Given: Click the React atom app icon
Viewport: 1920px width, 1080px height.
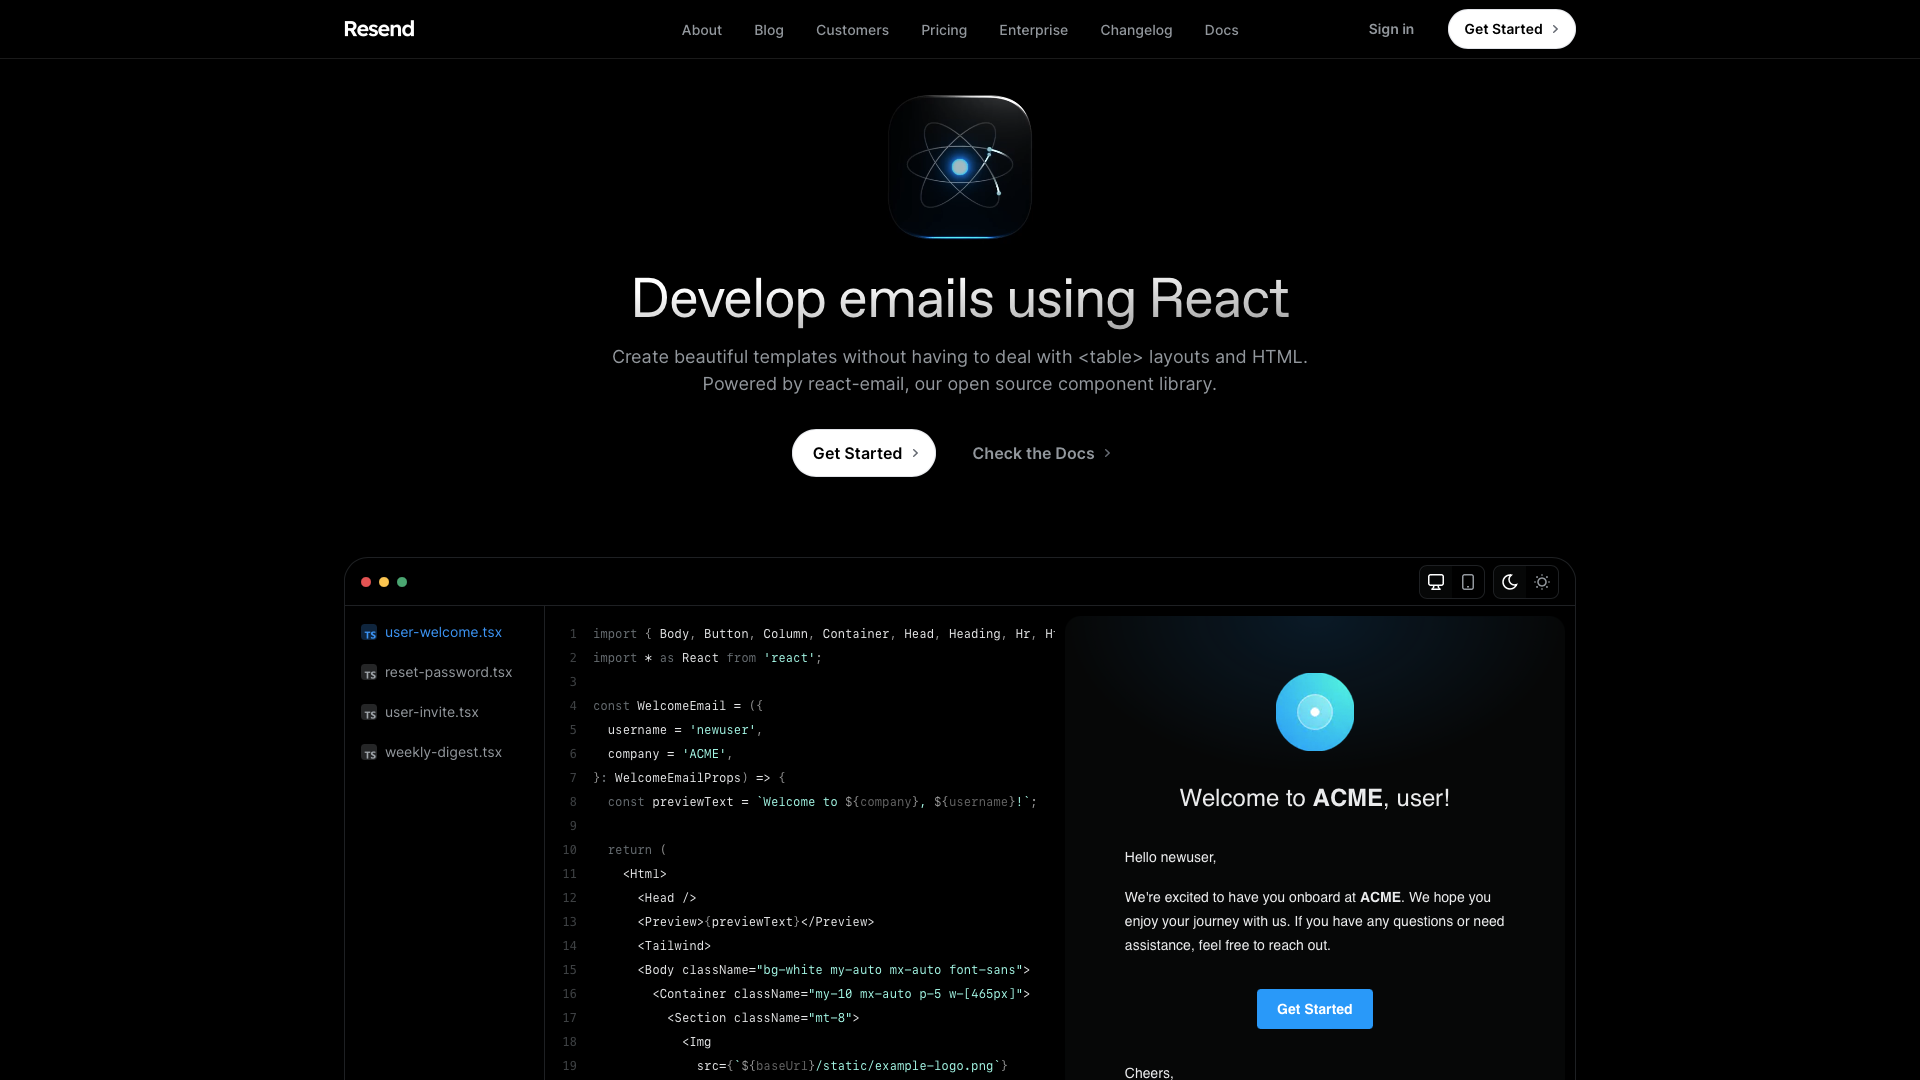Looking at the screenshot, I should pyautogui.click(x=960, y=167).
